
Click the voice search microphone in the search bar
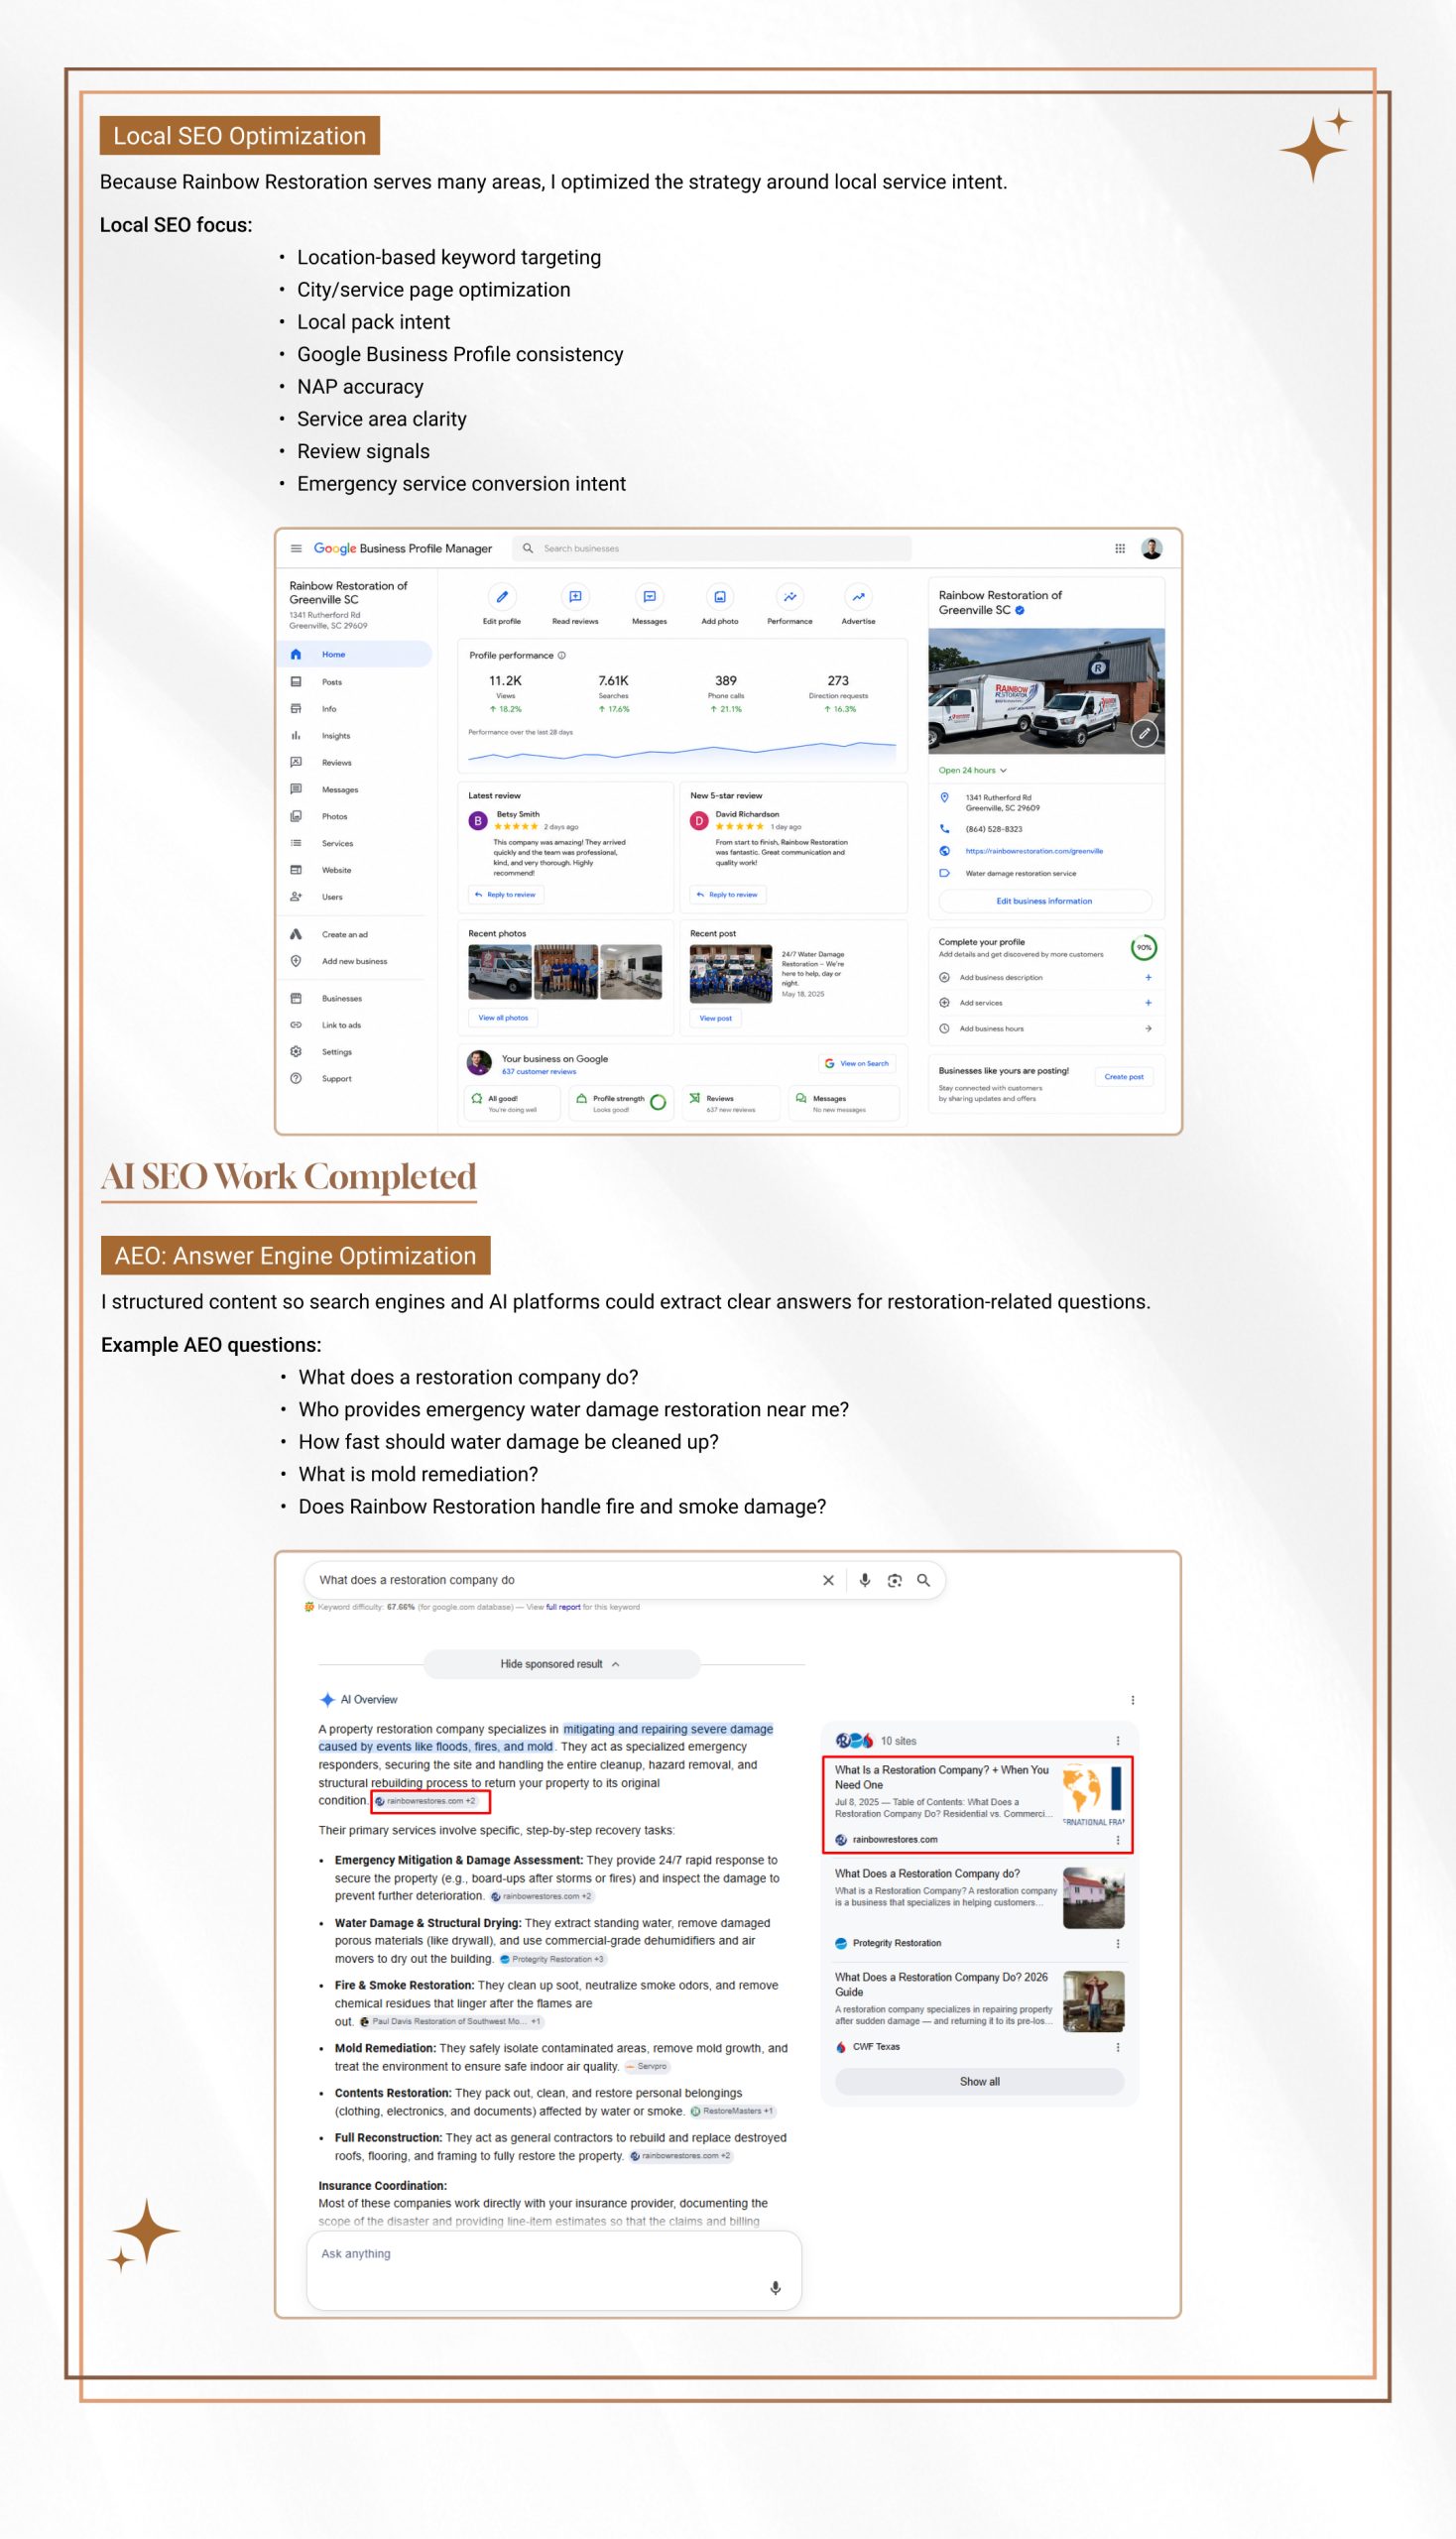(x=865, y=1580)
